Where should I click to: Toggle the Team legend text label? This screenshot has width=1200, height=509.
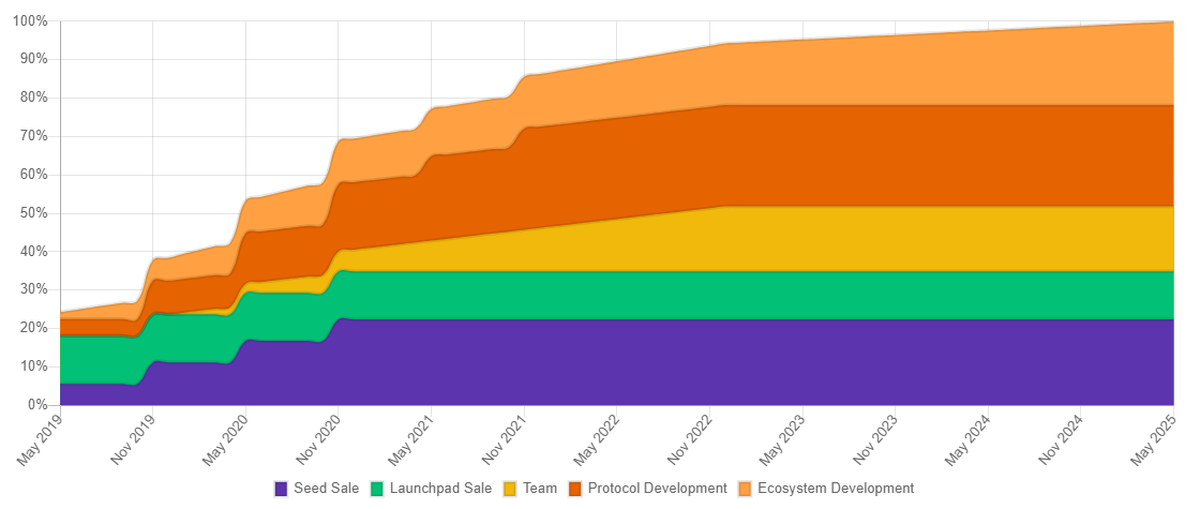540,489
